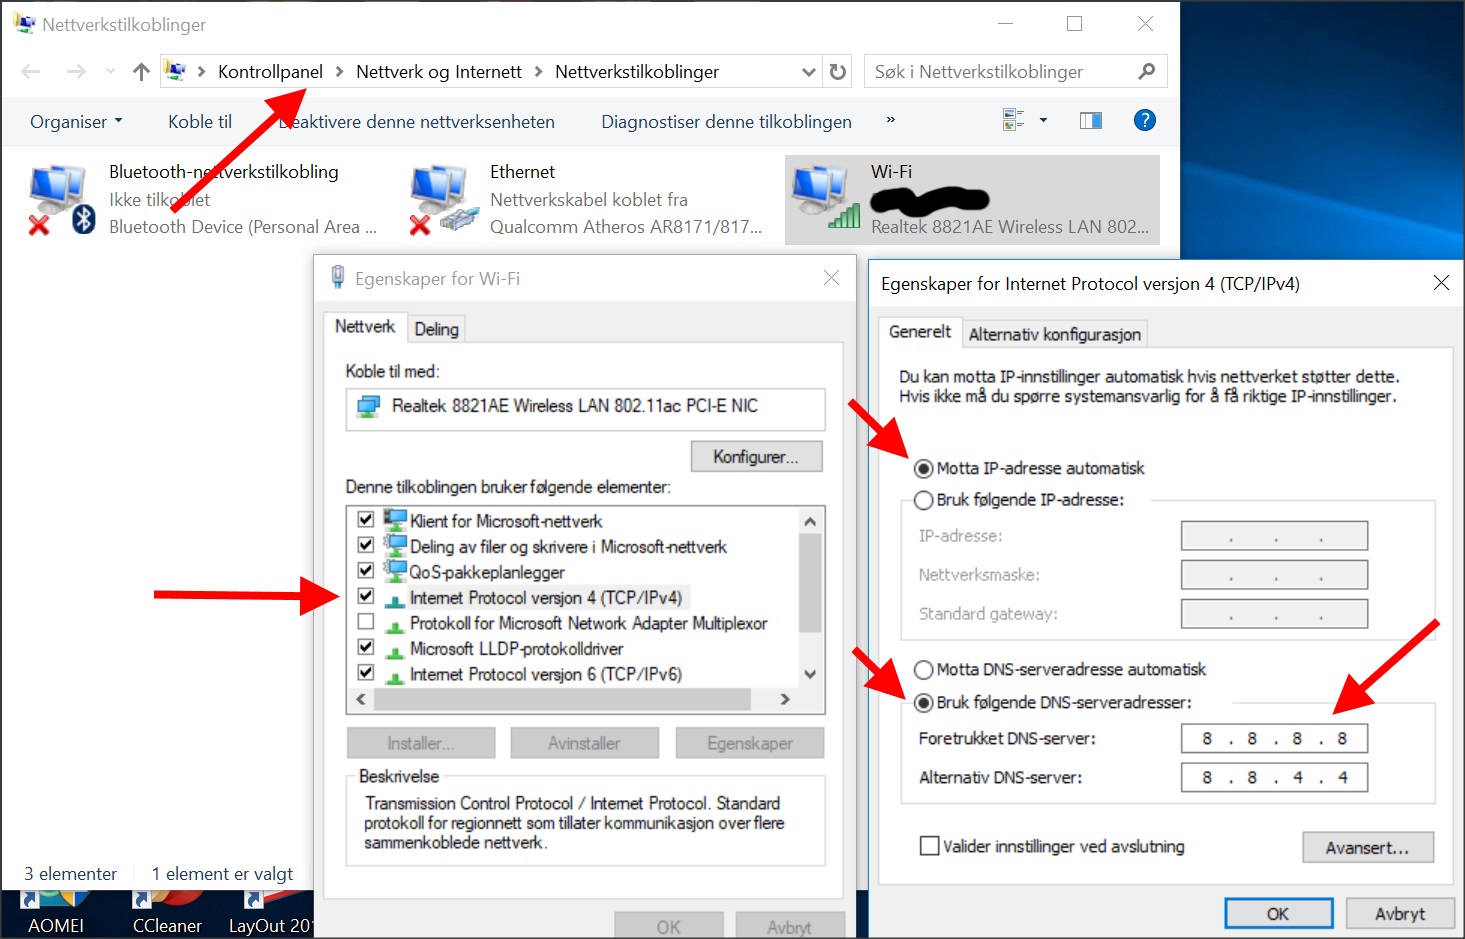The image size is (1465, 939).
Task: Show more toolbar commands chevron
Action: (890, 120)
